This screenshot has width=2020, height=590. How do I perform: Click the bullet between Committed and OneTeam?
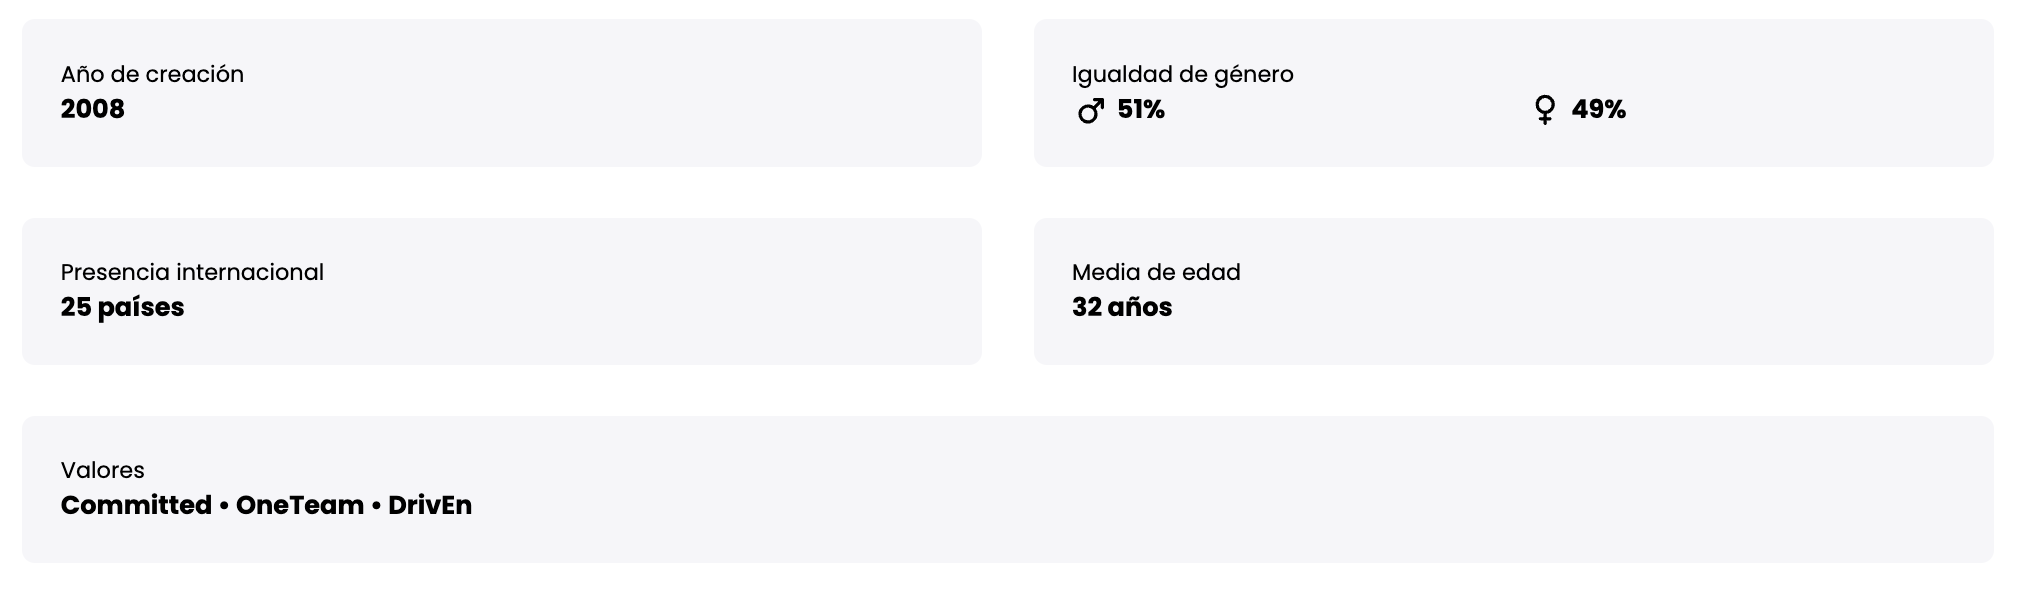(224, 506)
